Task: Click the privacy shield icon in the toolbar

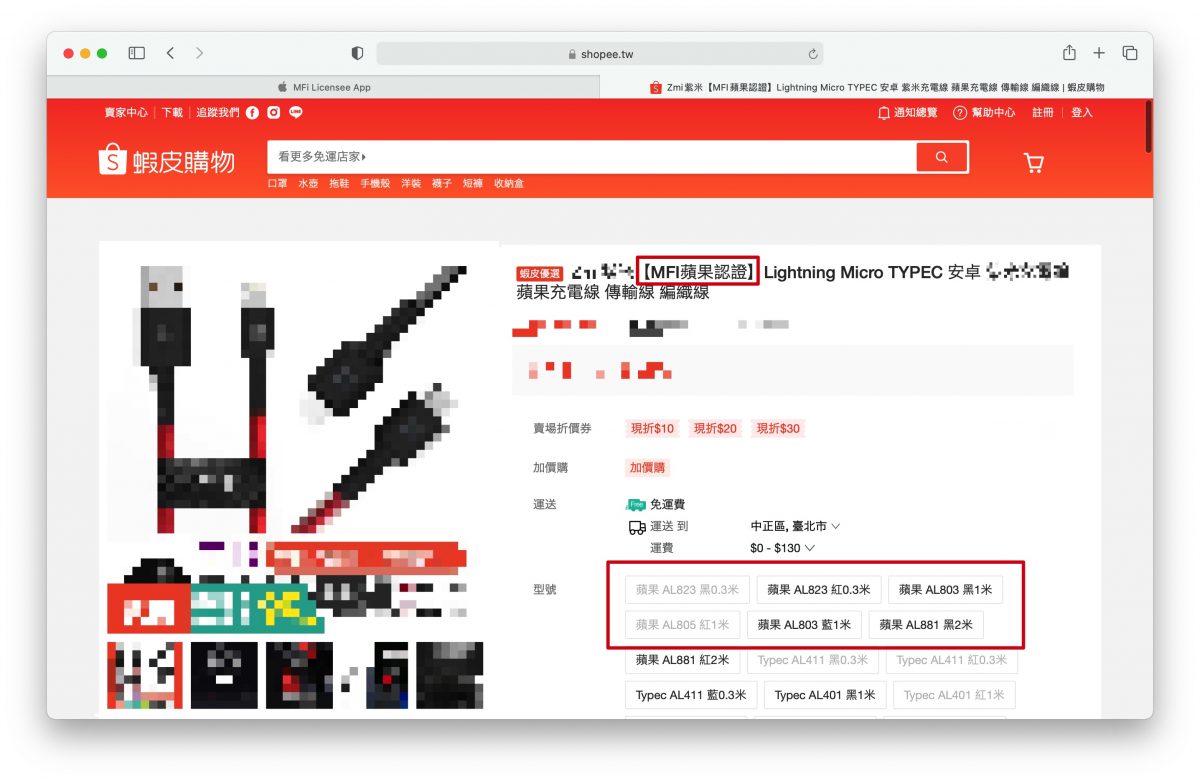Action: point(358,53)
